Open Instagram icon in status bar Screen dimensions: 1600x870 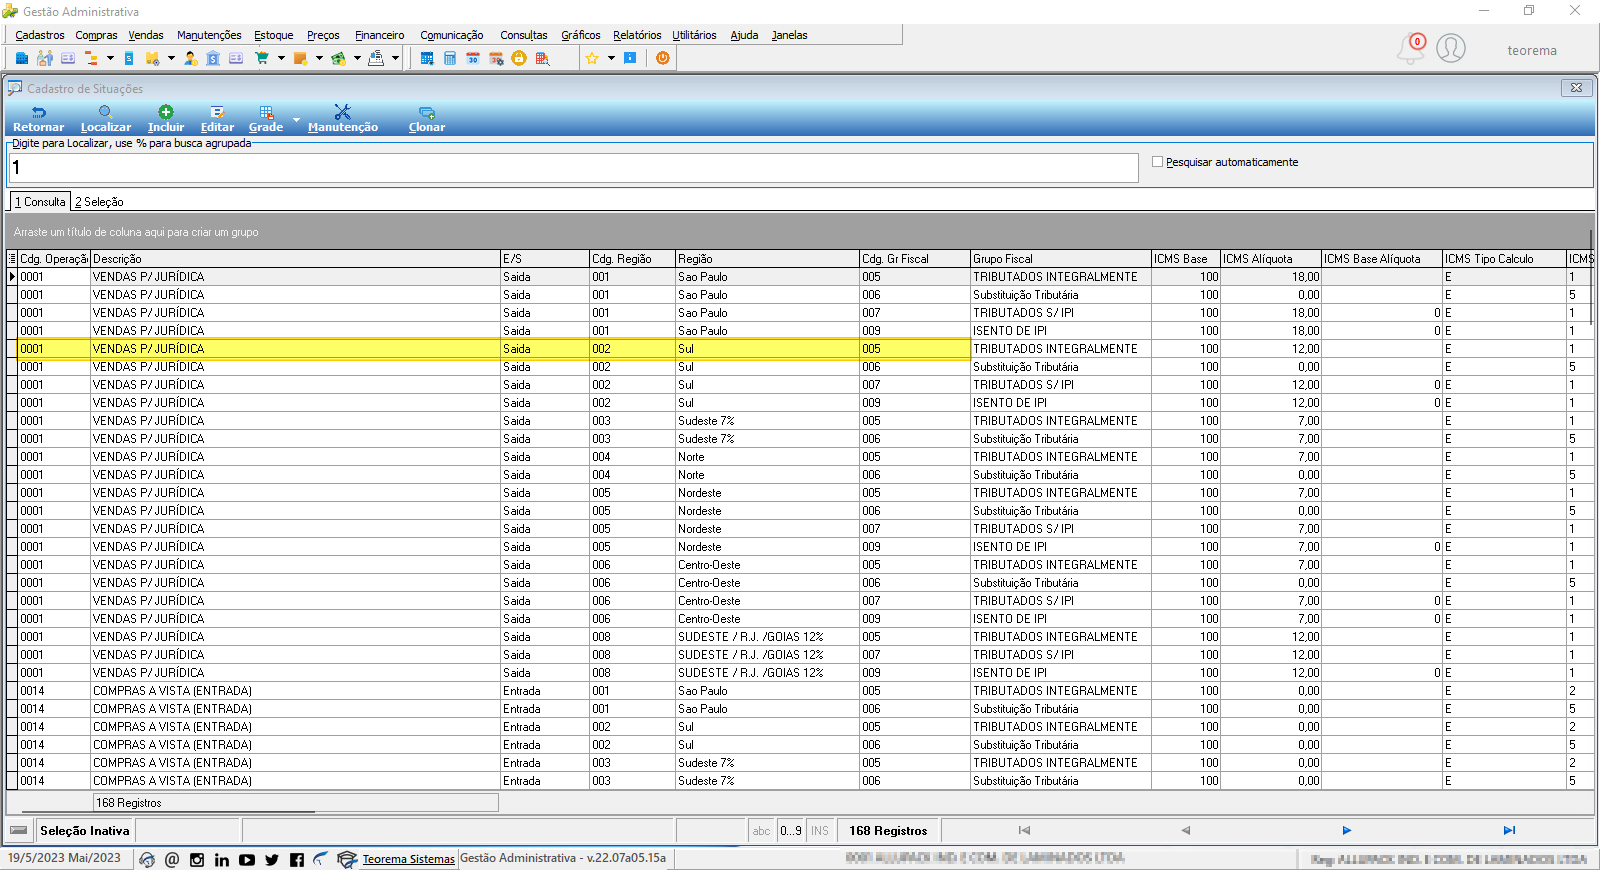pos(197,860)
